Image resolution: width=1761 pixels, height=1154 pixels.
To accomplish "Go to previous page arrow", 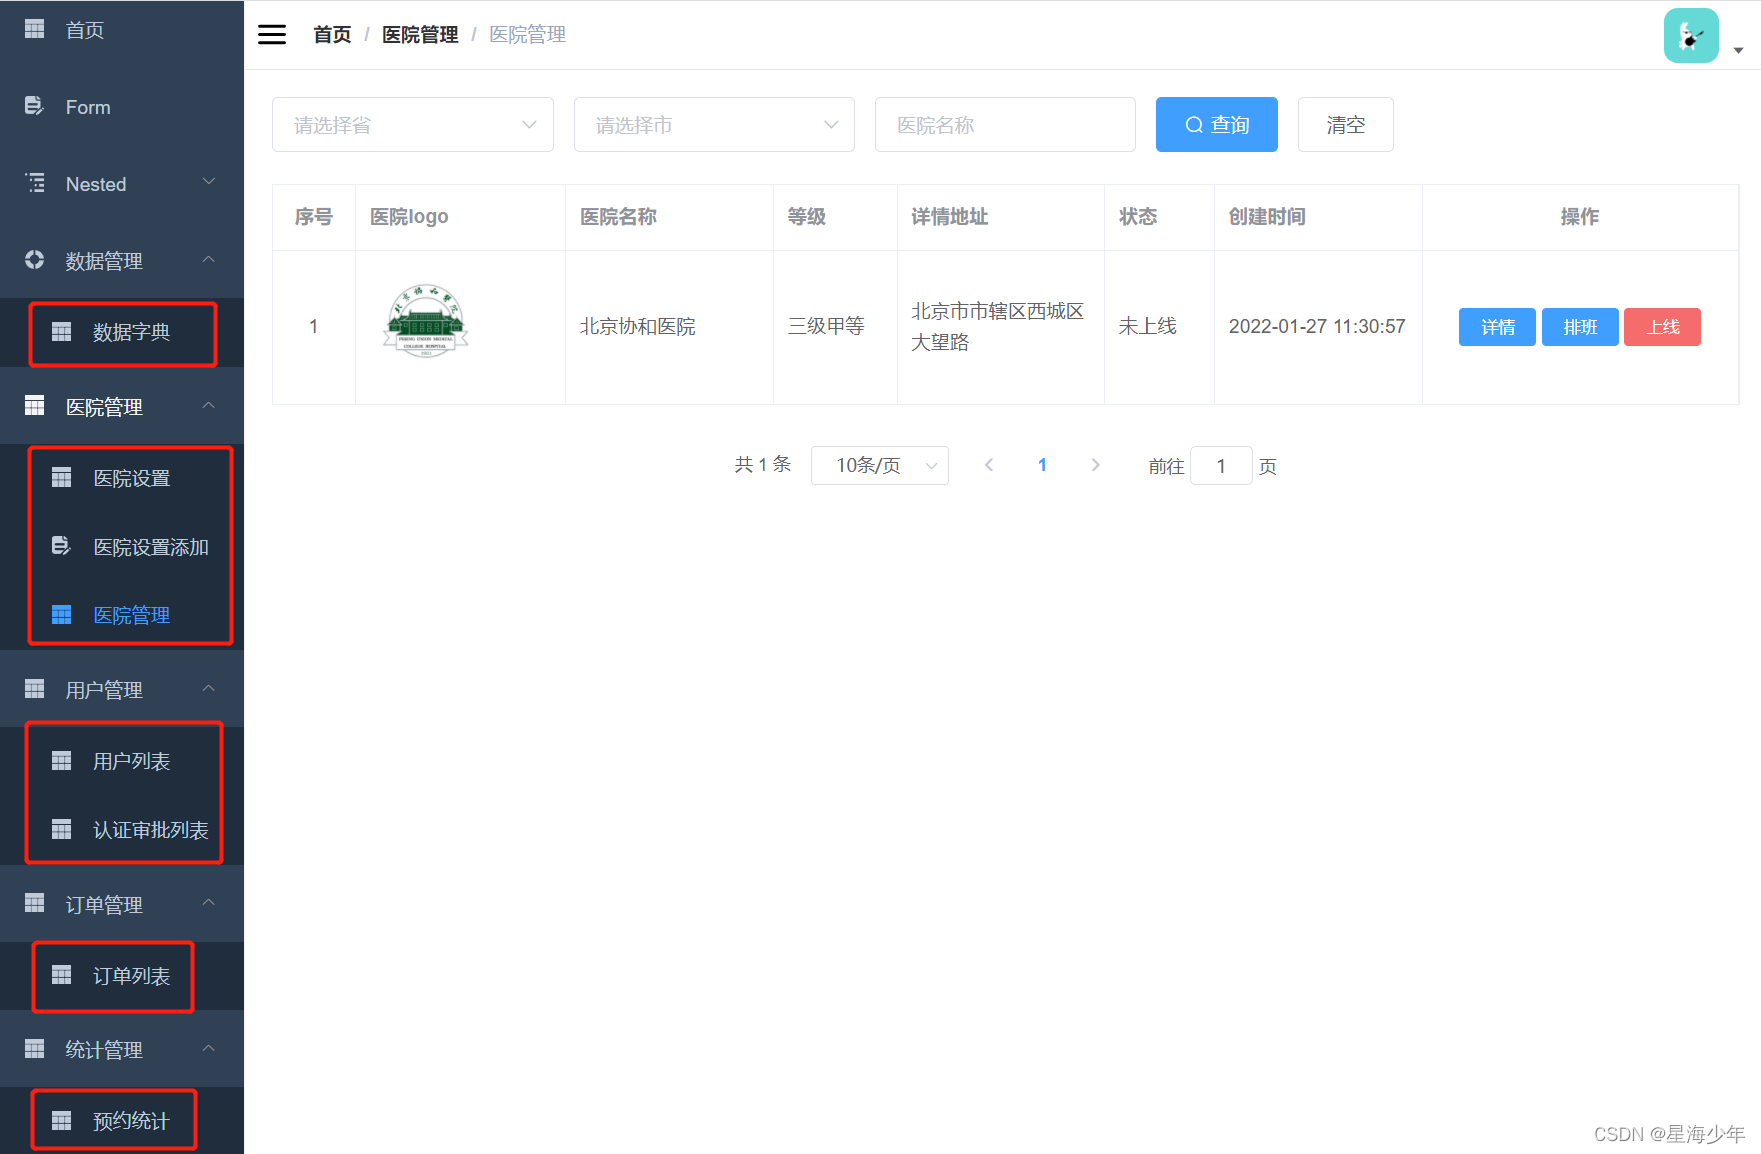I will tap(988, 465).
